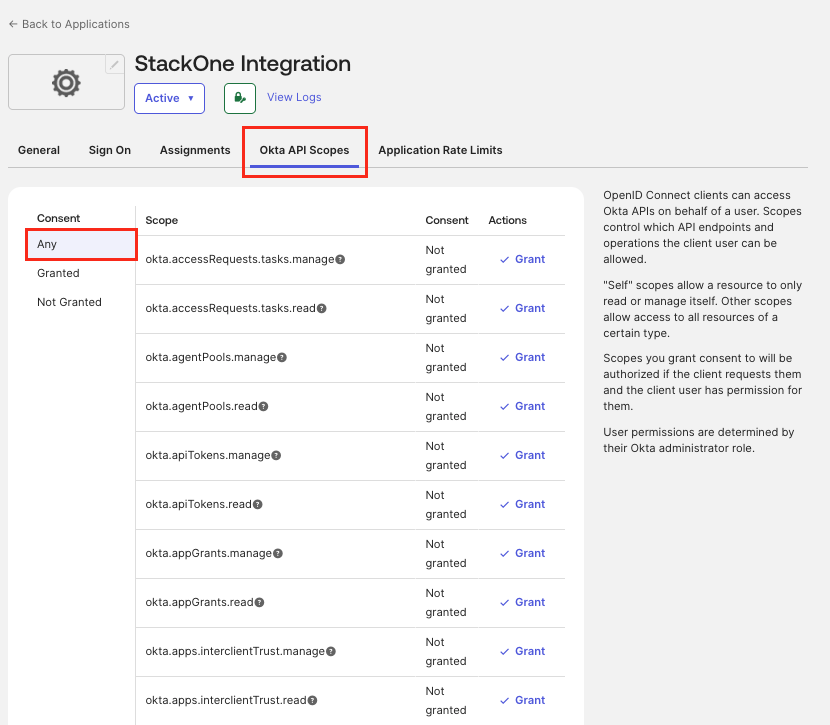The image size is (830, 725).
Task: Show help icon for okta.agentPools.read
Action: pyautogui.click(x=263, y=406)
